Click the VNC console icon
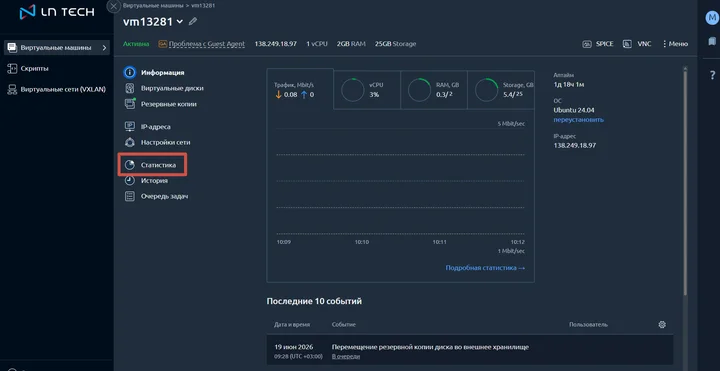Screen dimensions: 720x371 tap(627, 44)
